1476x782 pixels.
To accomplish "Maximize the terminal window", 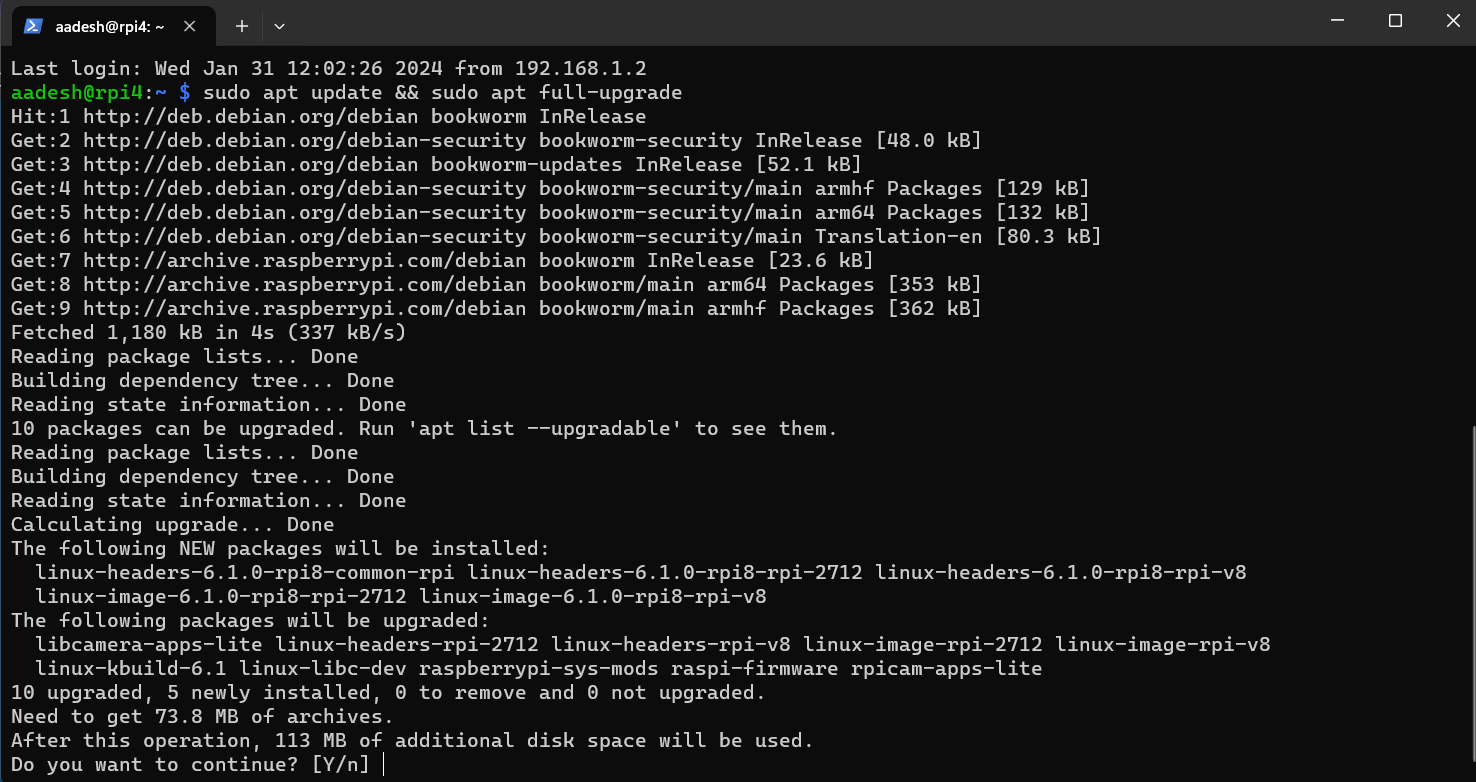I will coord(1394,20).
